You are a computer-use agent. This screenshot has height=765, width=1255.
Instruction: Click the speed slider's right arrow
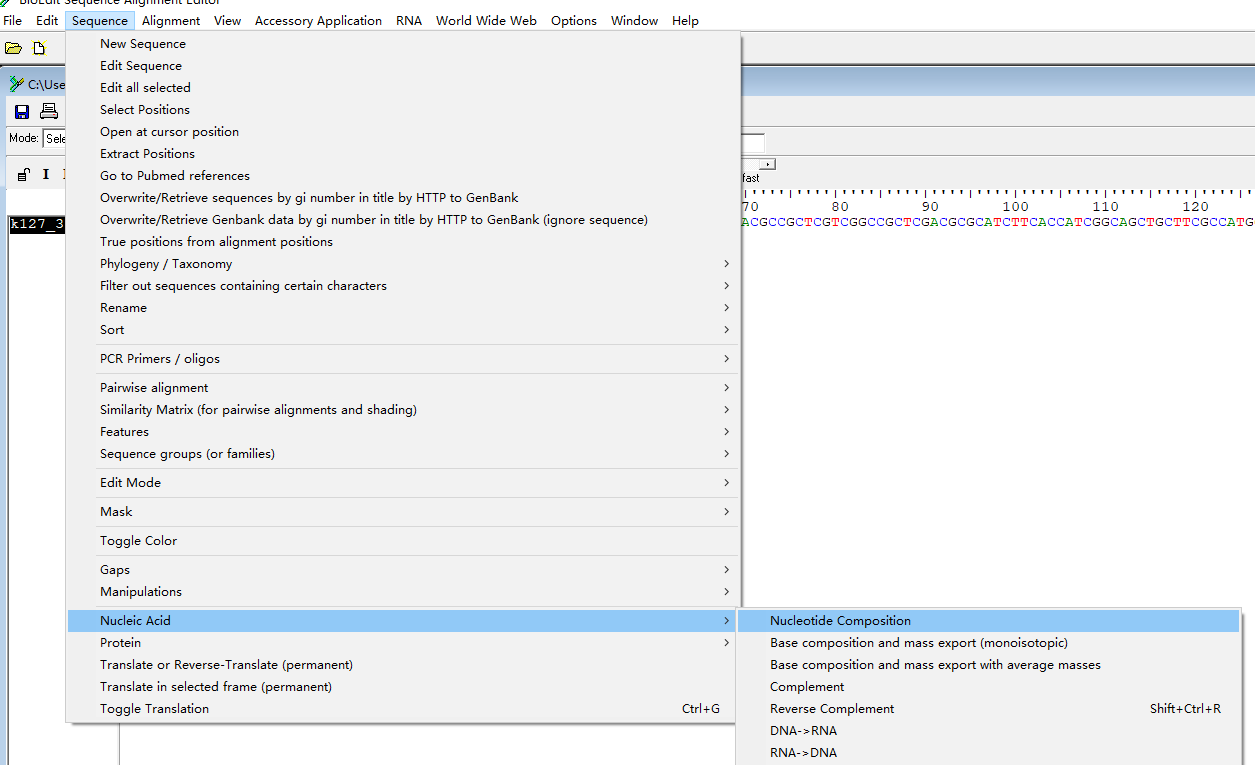click(x=768, y=163)
